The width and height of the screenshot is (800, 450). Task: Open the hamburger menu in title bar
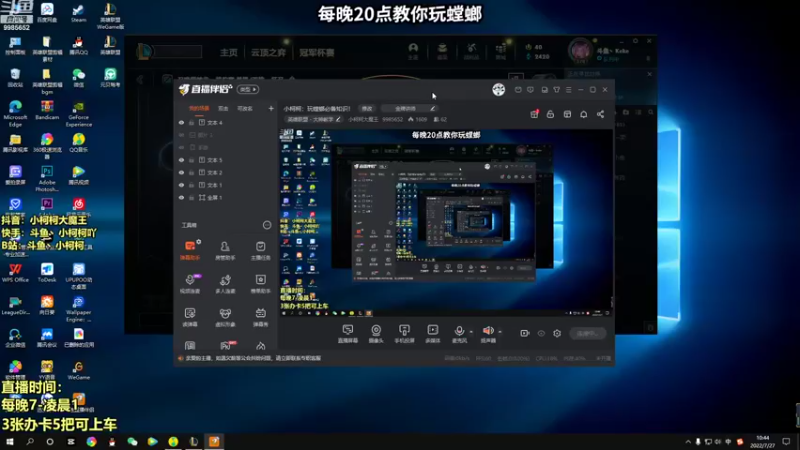click(568, 90)
